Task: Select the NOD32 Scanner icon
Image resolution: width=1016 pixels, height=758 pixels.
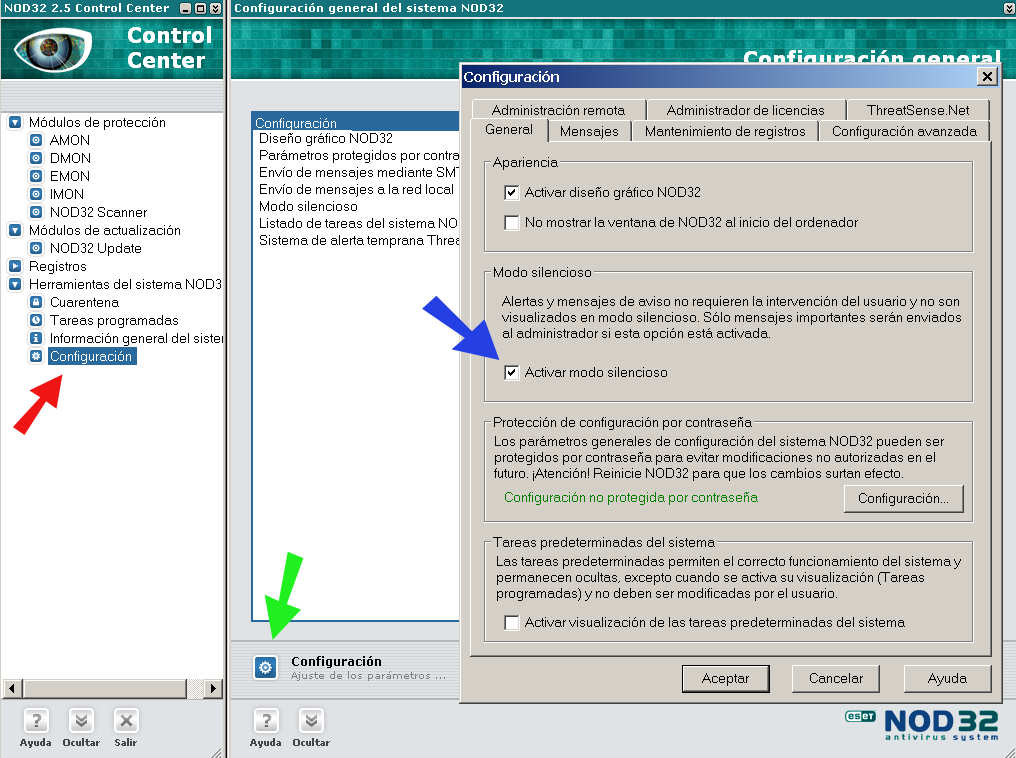Action: (36, 213)
